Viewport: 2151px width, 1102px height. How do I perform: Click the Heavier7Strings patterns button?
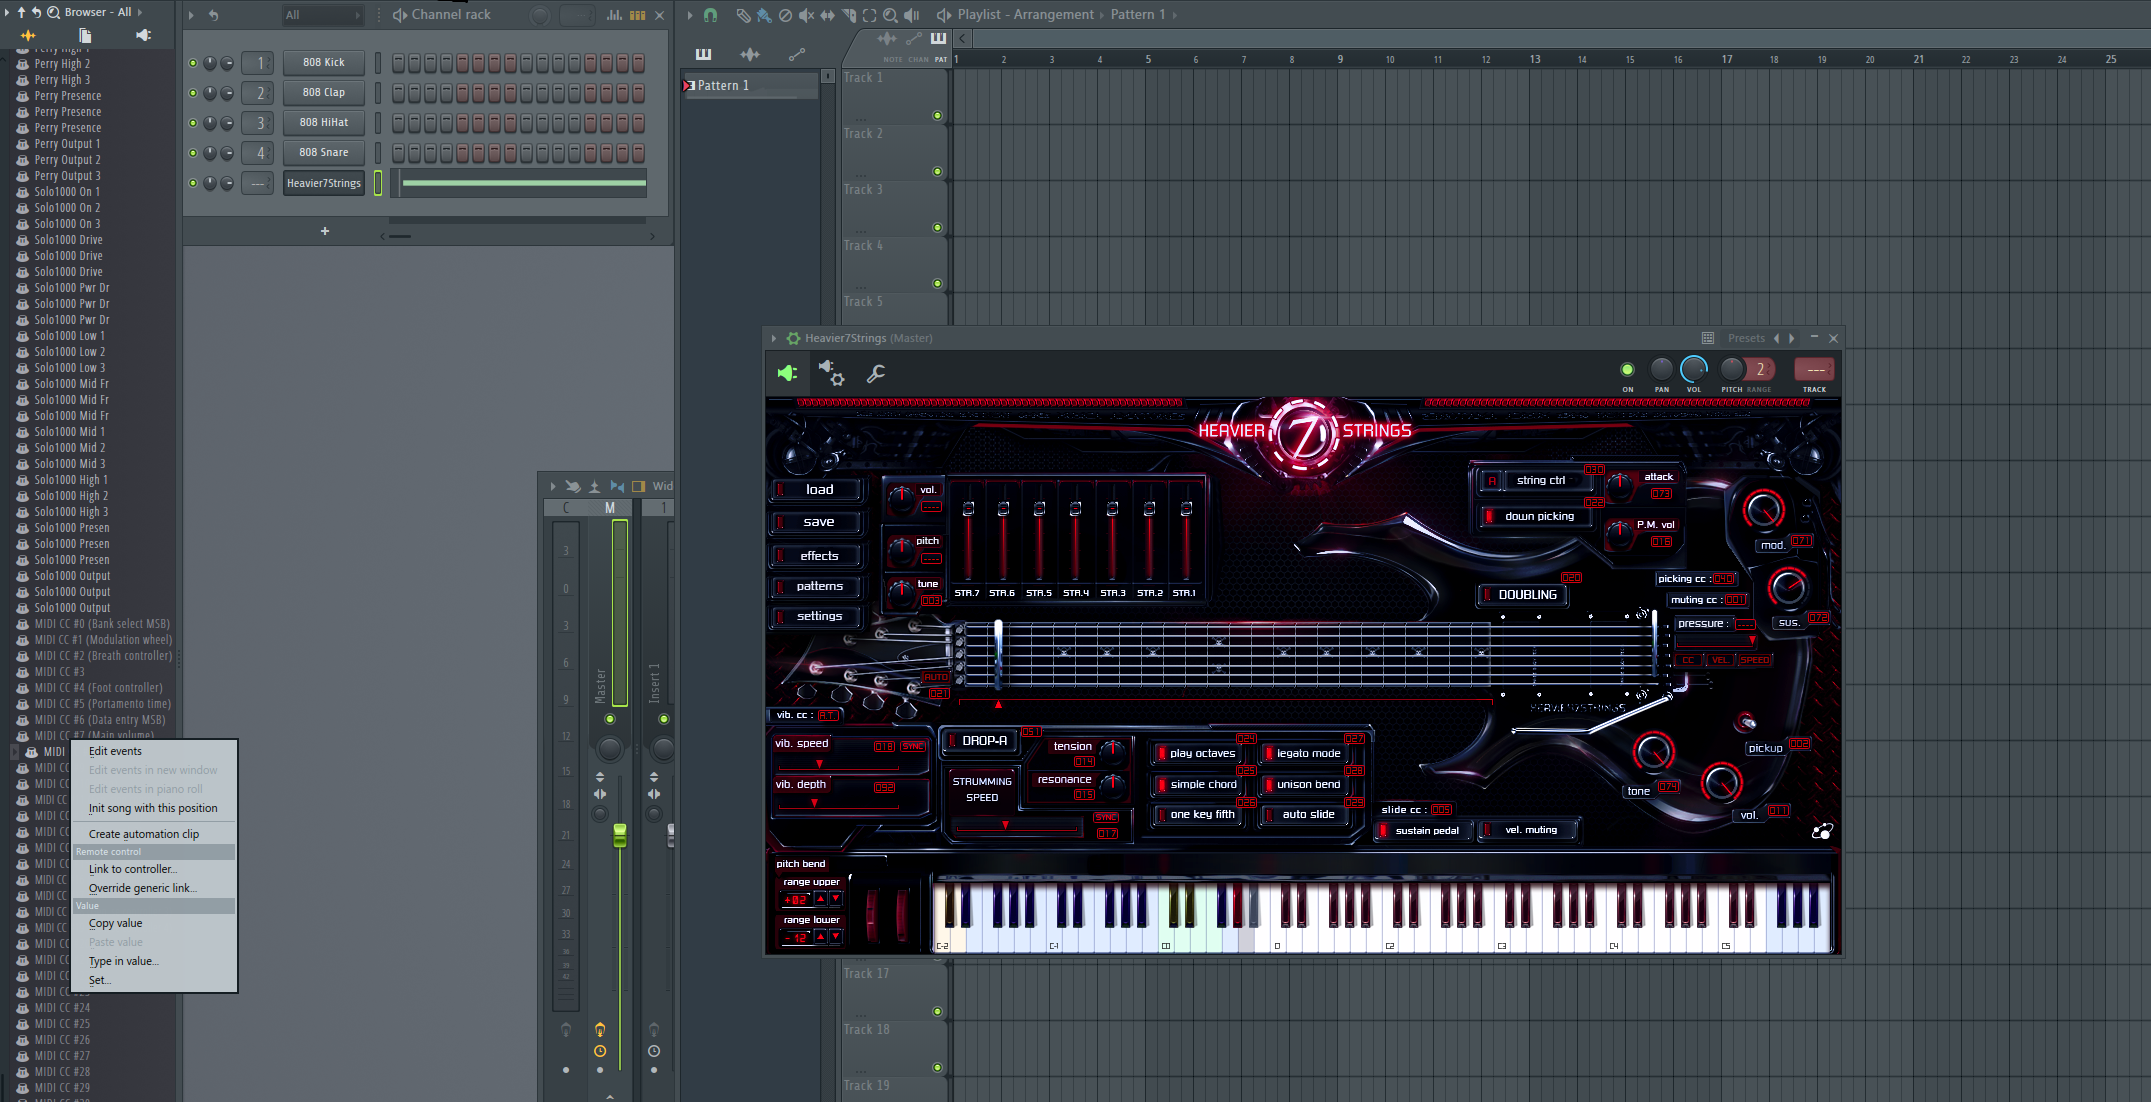(818, 585)
